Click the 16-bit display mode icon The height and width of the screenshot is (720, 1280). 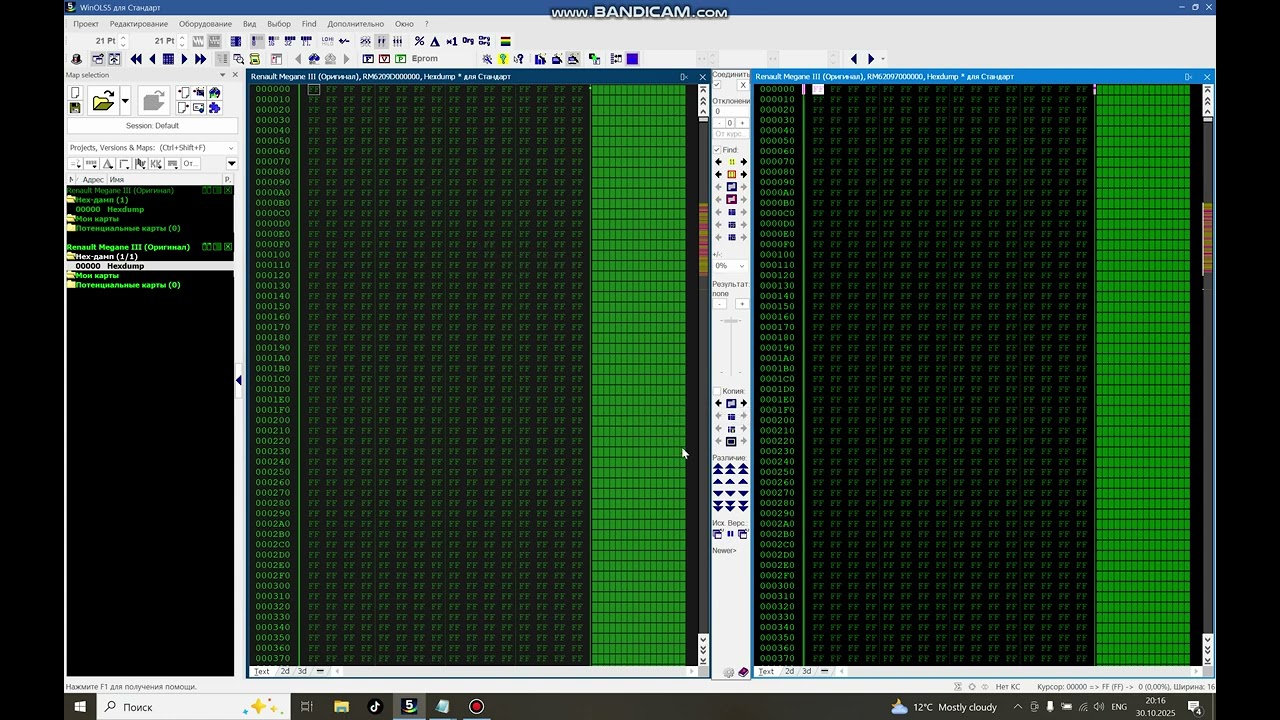tap(273, 41)
